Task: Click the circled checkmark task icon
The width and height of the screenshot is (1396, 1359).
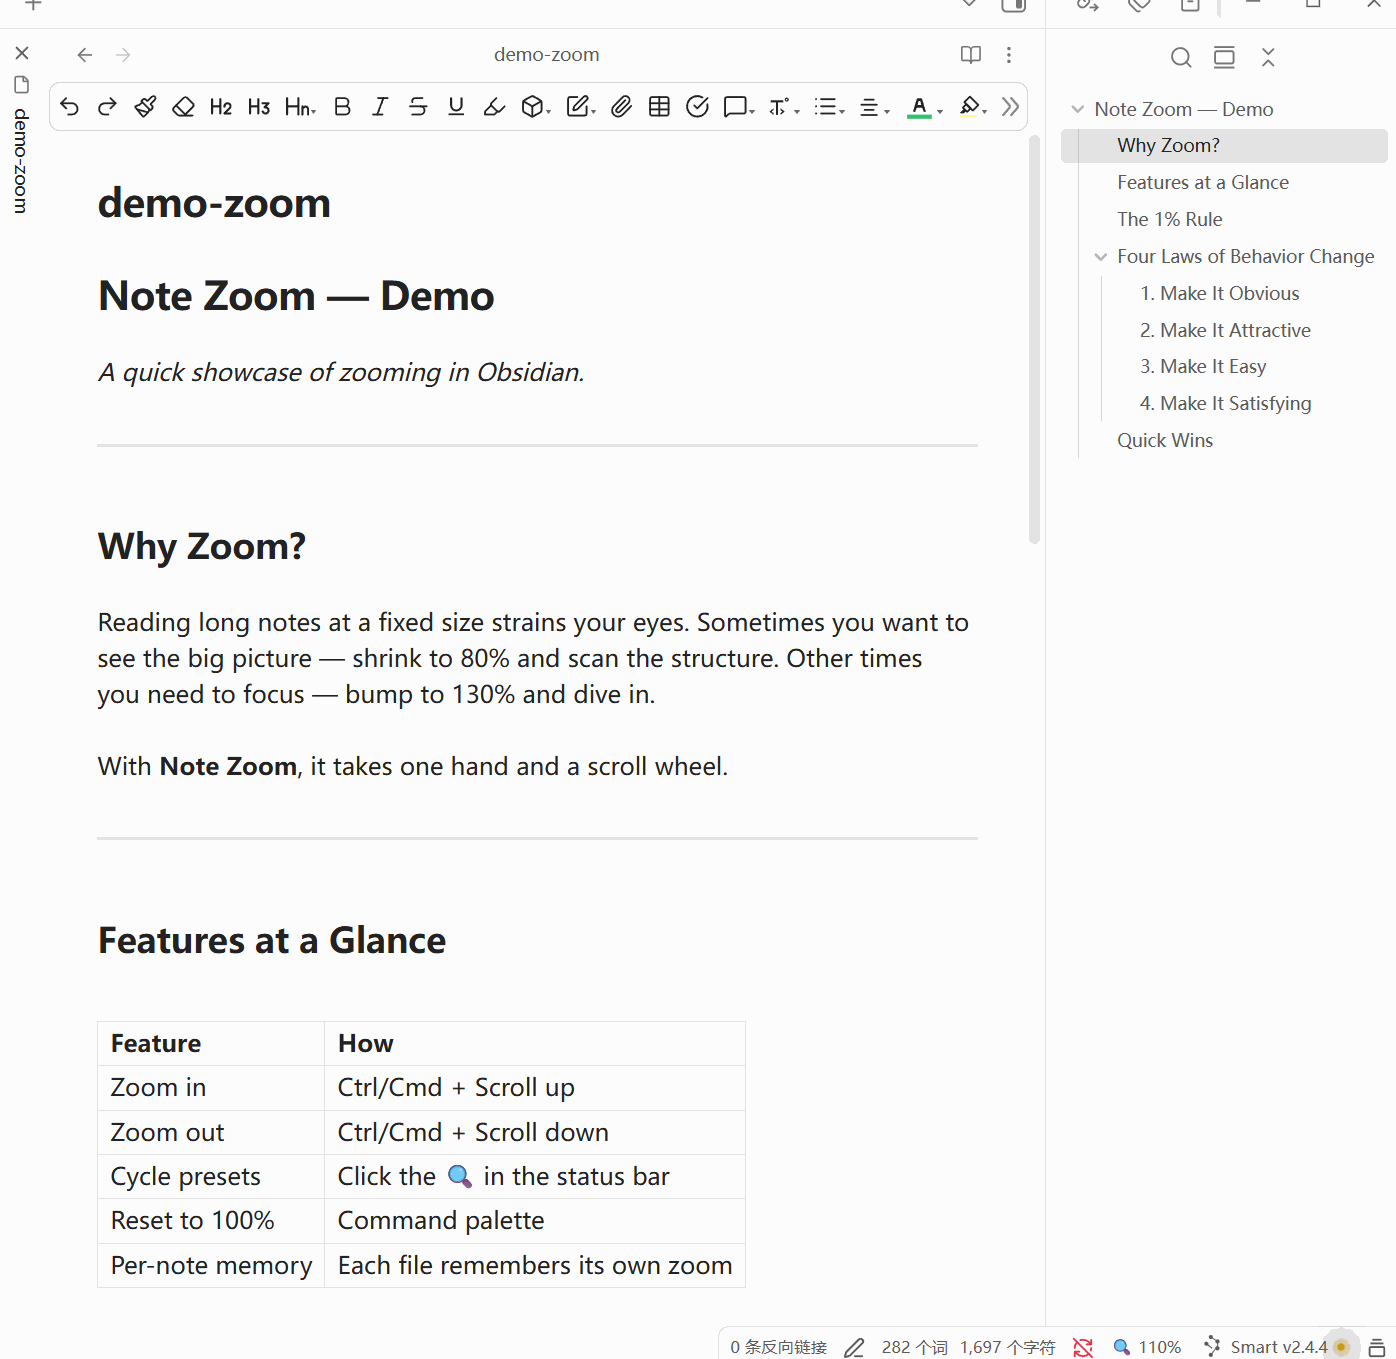Action: 697,107
